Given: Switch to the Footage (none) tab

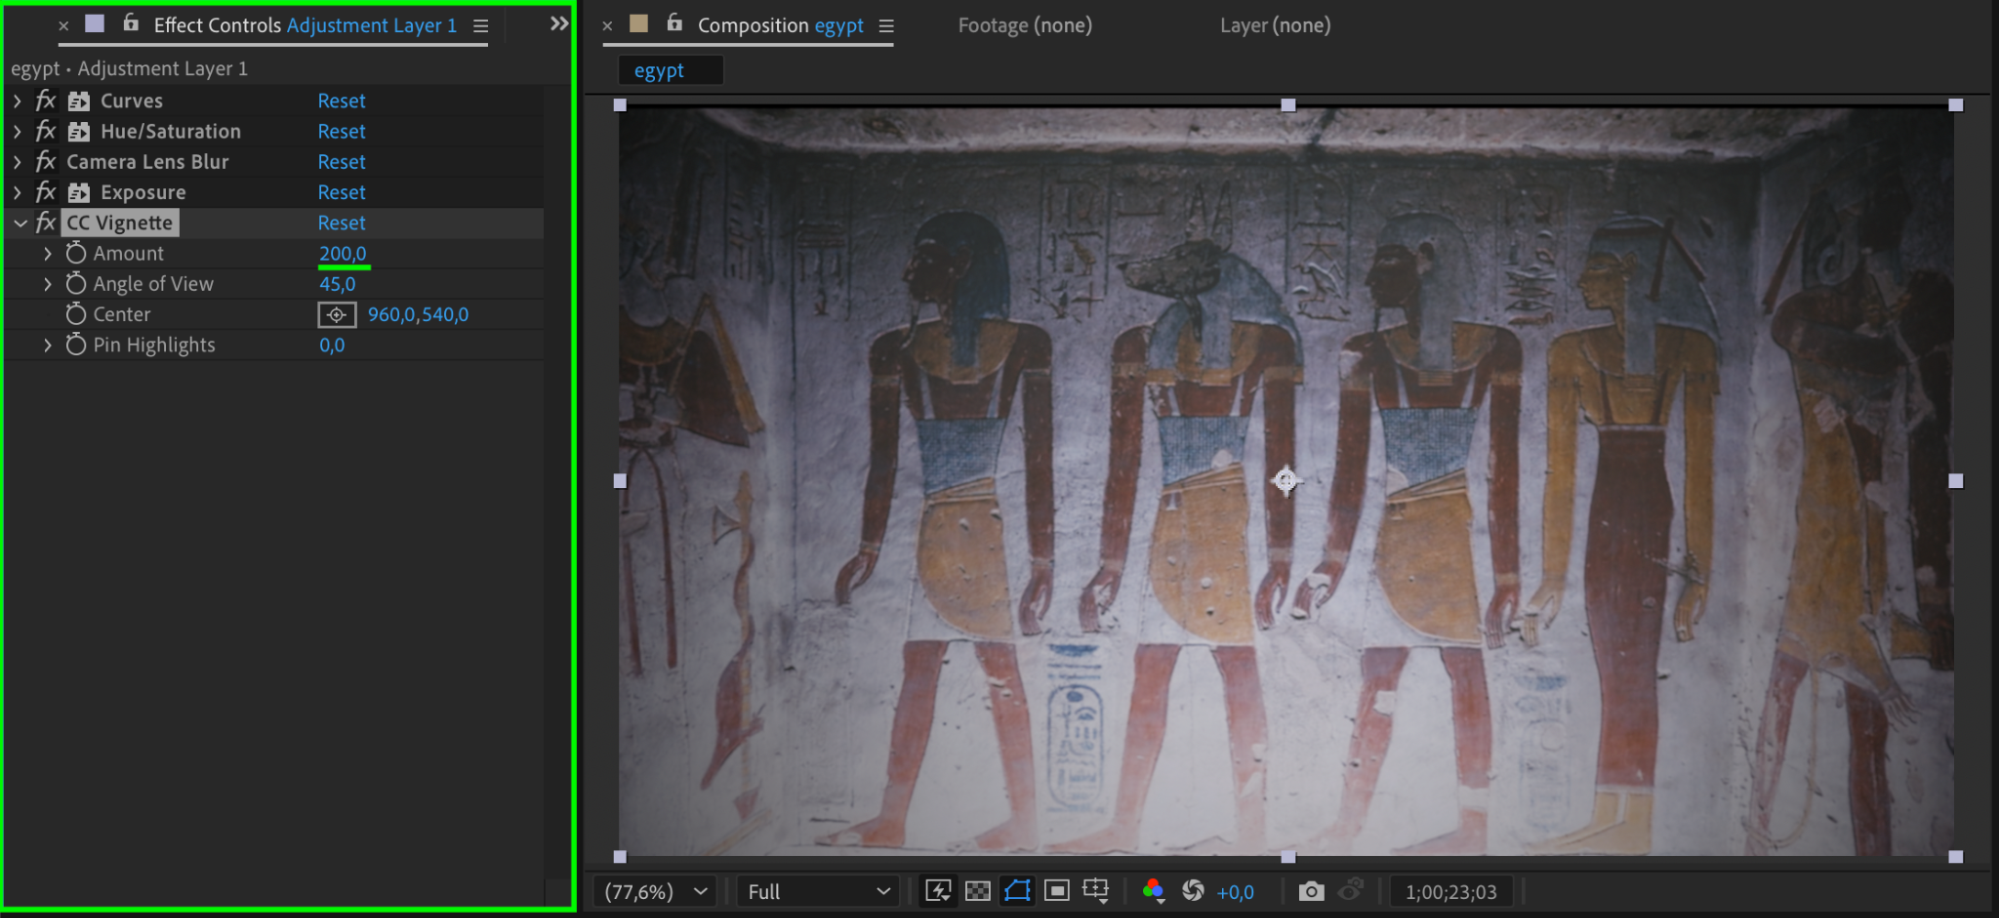Looking at the screenshot, I should 1024,26.
